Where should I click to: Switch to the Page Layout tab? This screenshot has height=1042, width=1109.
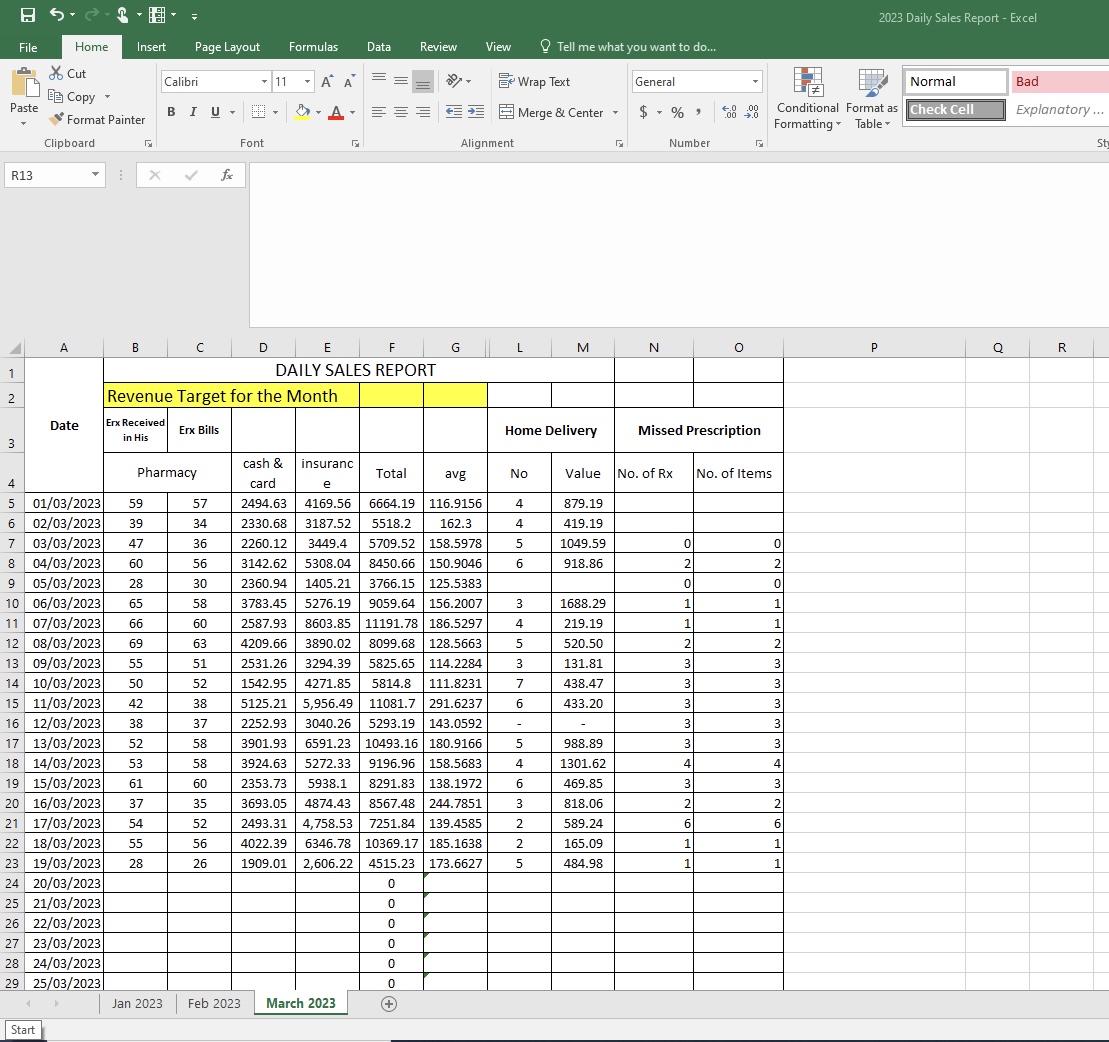click(227, 47)
